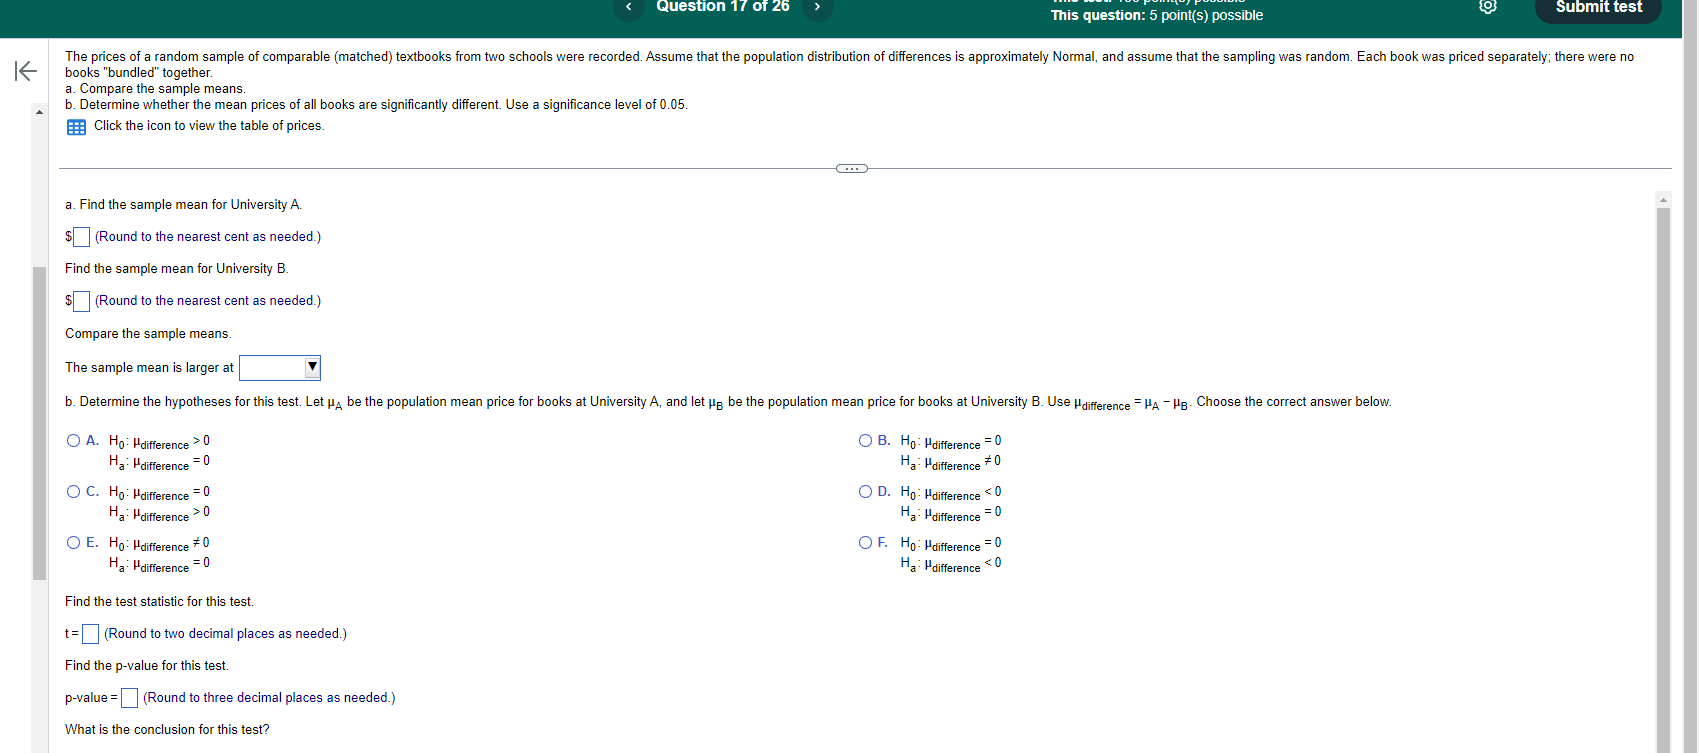Select option F: Ha difference < 0
This screenshot has width=1699, height=753.
pos(866,543)
